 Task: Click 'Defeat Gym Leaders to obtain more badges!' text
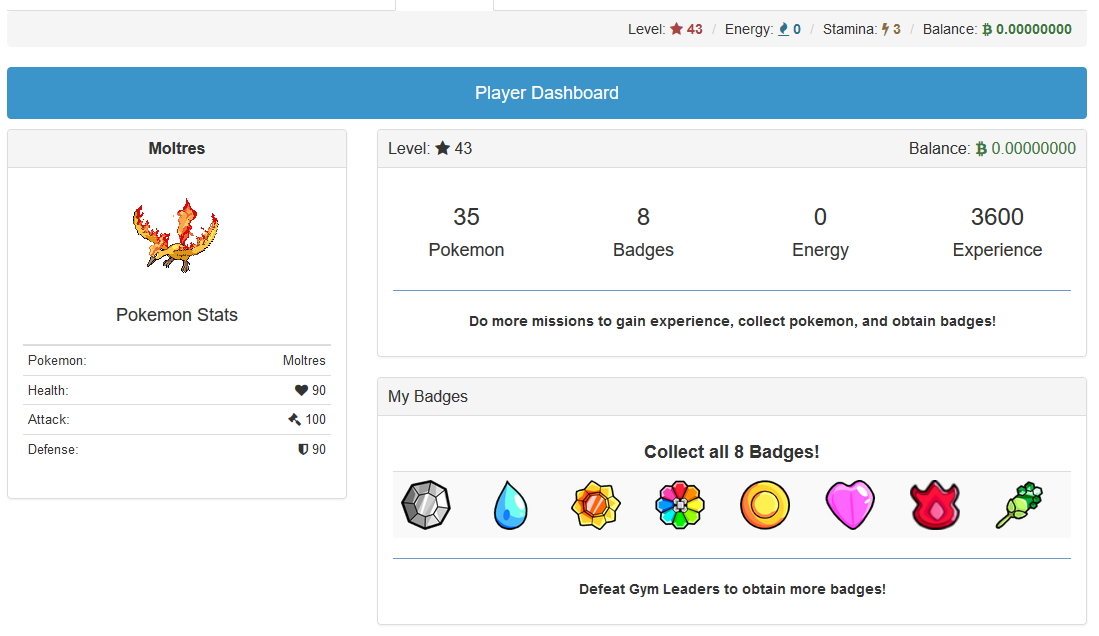tap(732, 589)
